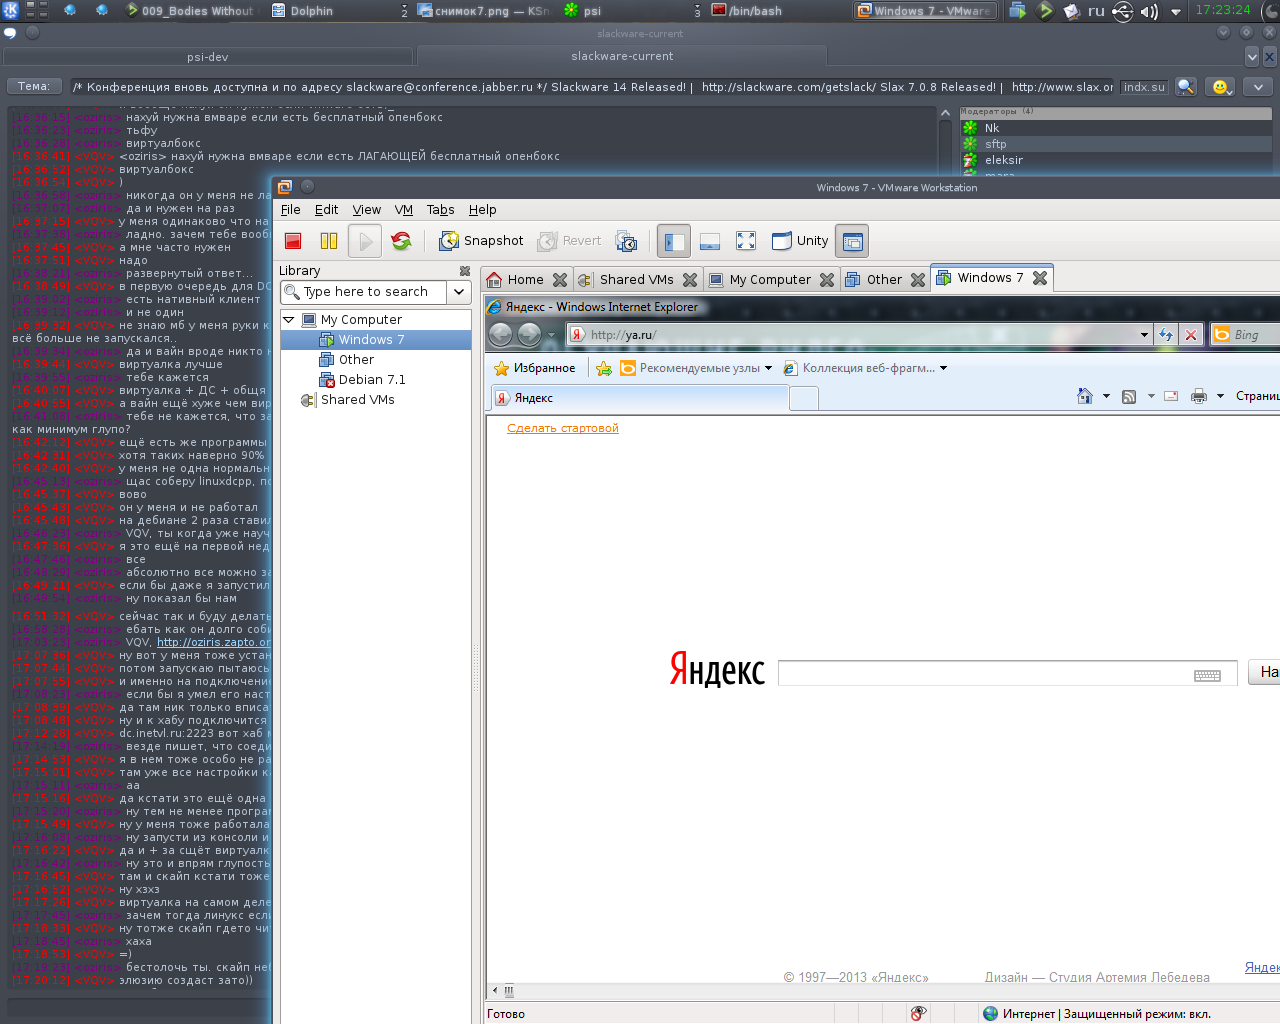Click the IE print icon
This screenshot has width=1280, height=1024.
tap(1199, 396)
